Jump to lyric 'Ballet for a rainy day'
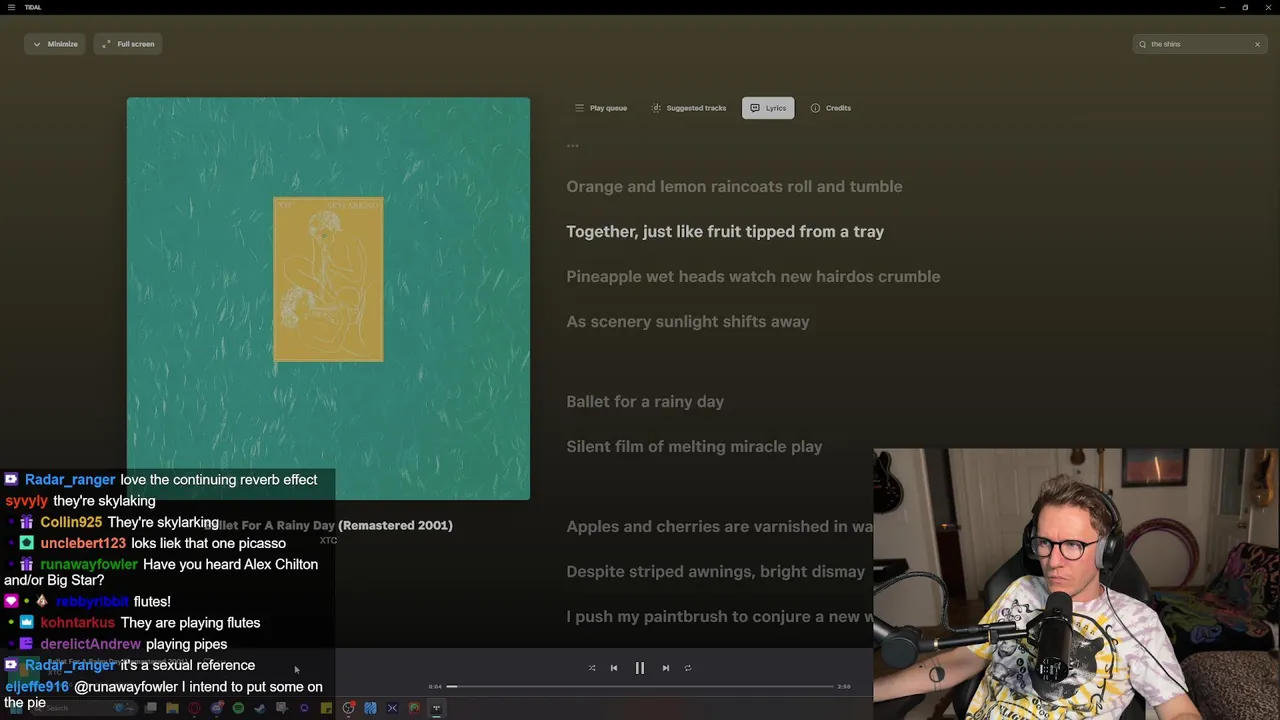The width and height of the screenshot is (1280, 720). click(x=645, y=401)
